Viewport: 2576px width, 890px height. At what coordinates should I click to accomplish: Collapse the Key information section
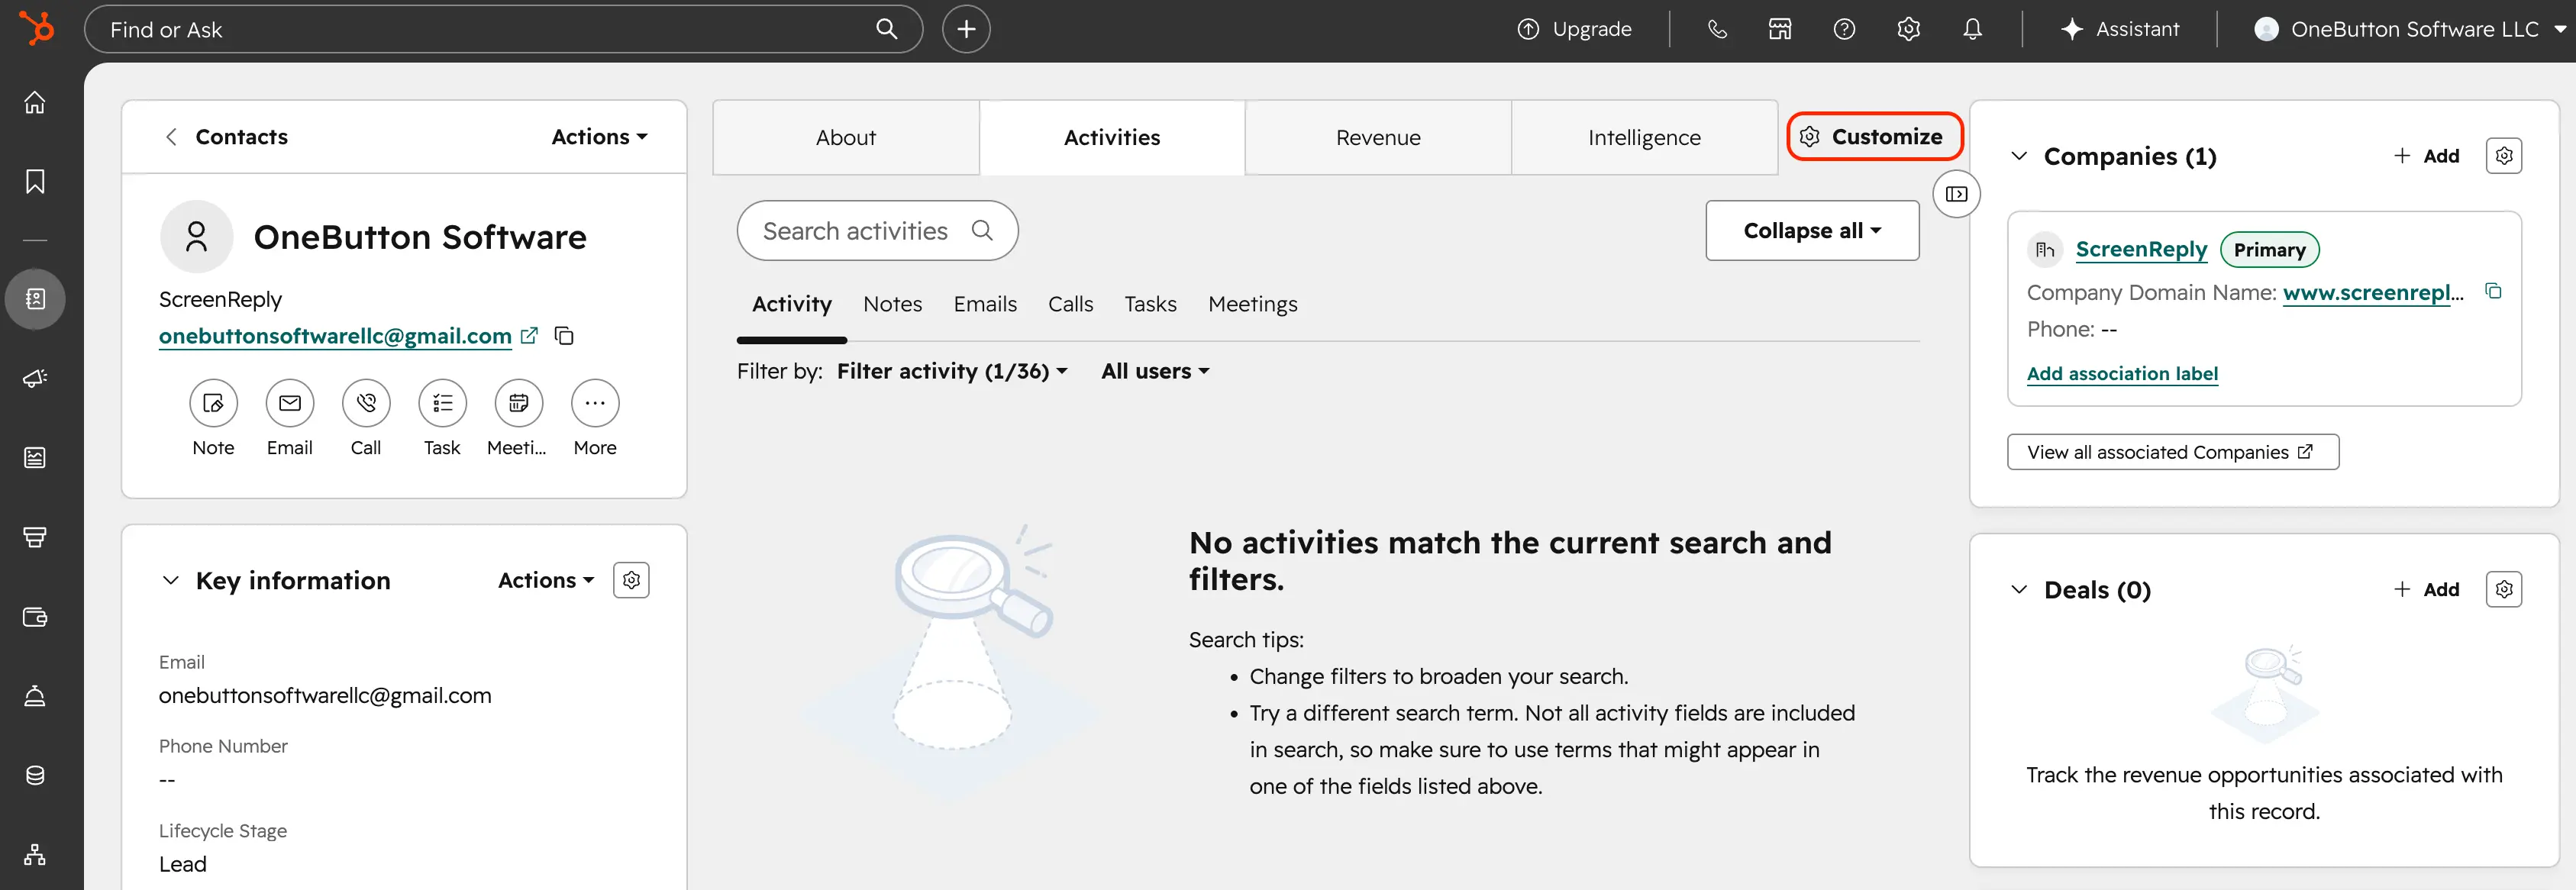[171, 580]
